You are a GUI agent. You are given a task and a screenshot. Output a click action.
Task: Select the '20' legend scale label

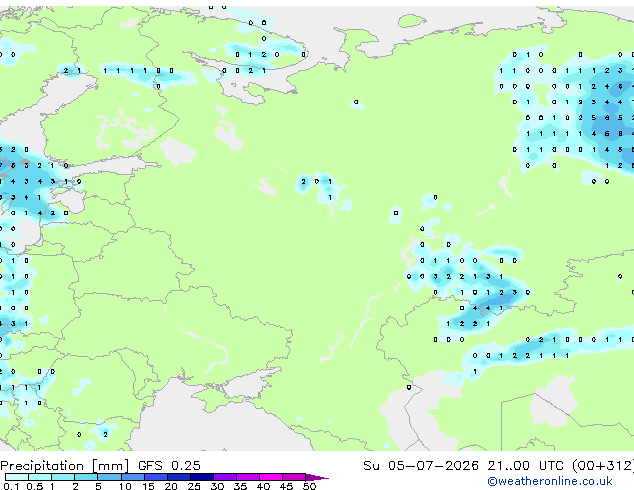(171, 486)
